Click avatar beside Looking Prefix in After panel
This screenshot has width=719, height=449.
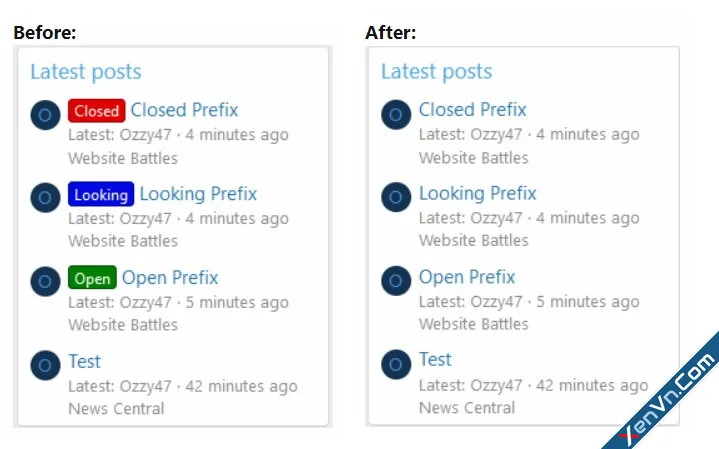(x=396, y=197)
